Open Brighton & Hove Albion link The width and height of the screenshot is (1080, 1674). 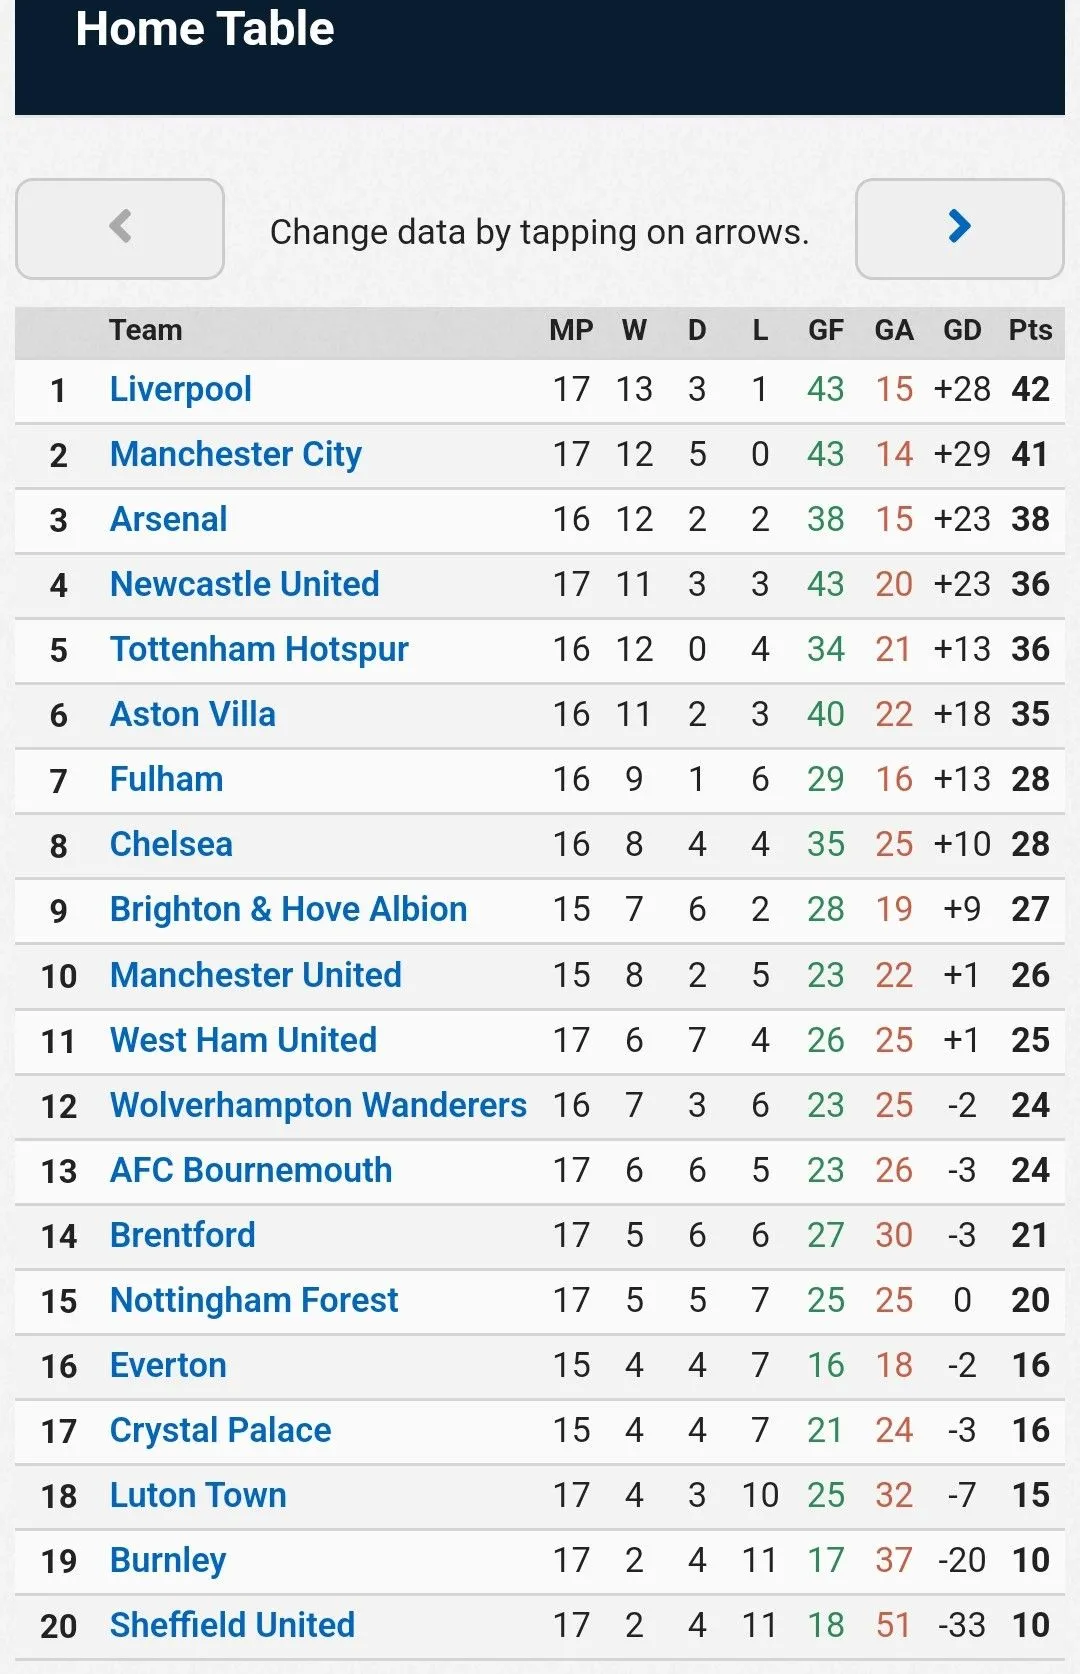(x=288, y=909)
